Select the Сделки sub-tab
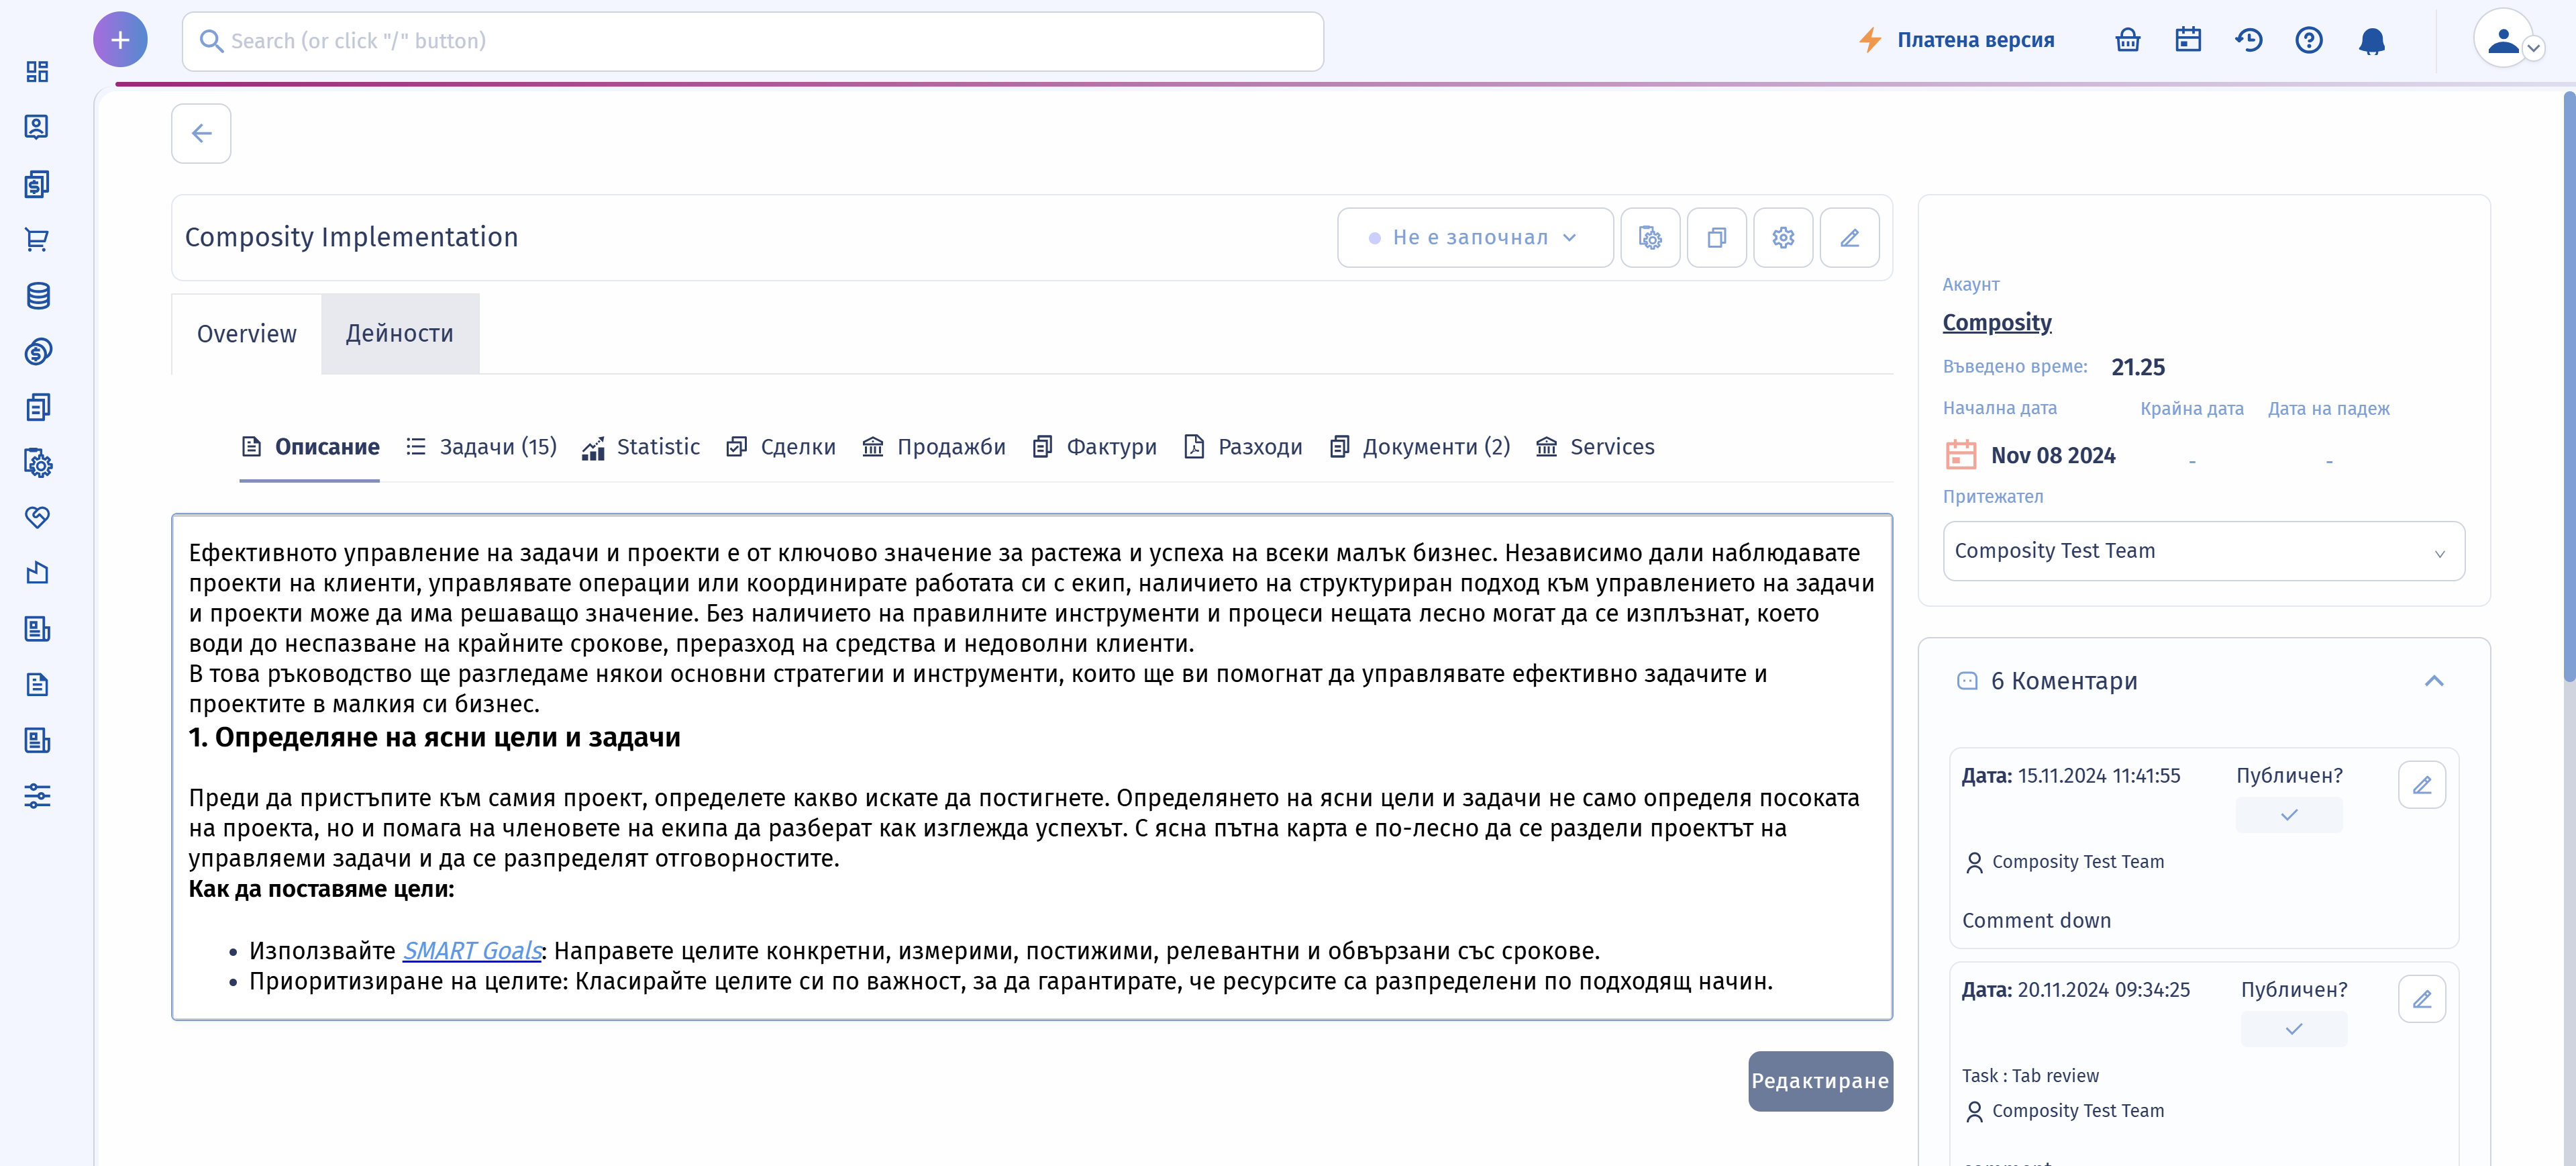The width and height of the screenshot is (2576, 1166). (x=781, y=447)
